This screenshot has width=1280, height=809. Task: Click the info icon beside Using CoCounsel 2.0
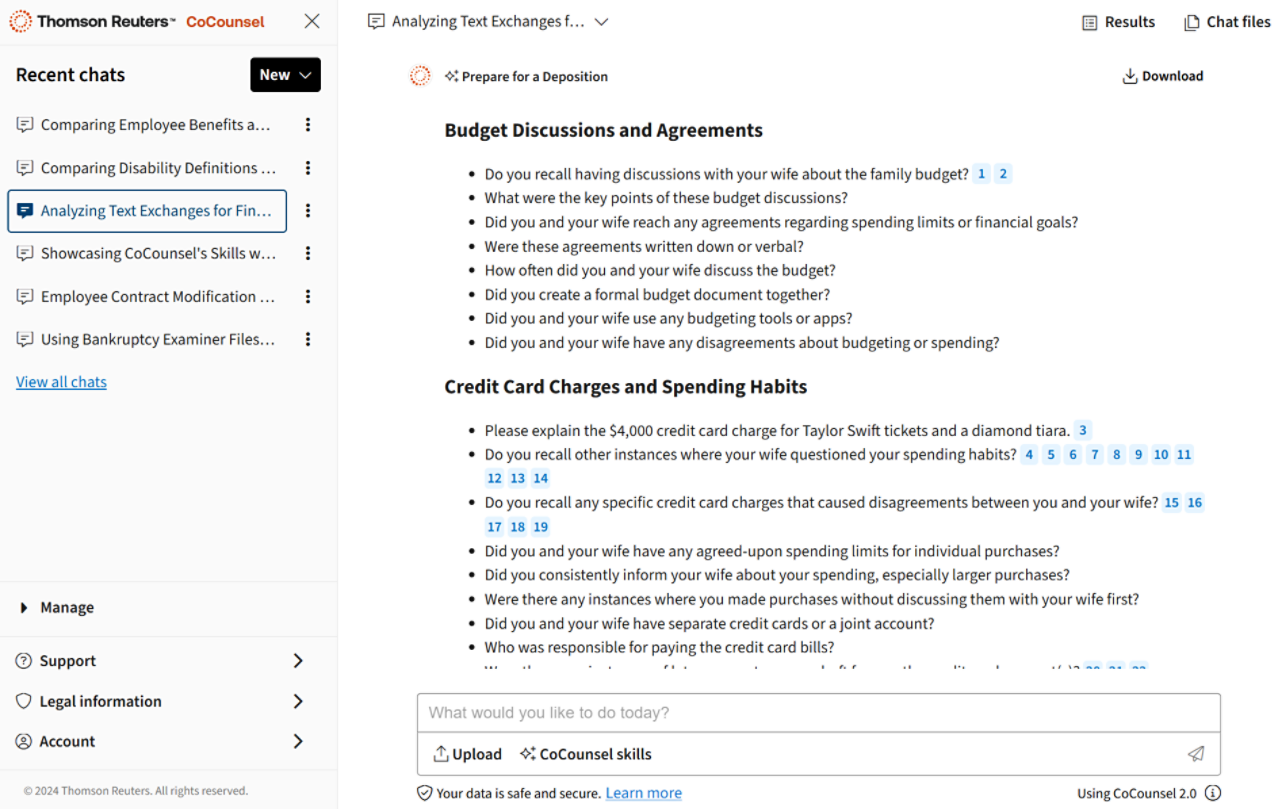point(1213,793)
